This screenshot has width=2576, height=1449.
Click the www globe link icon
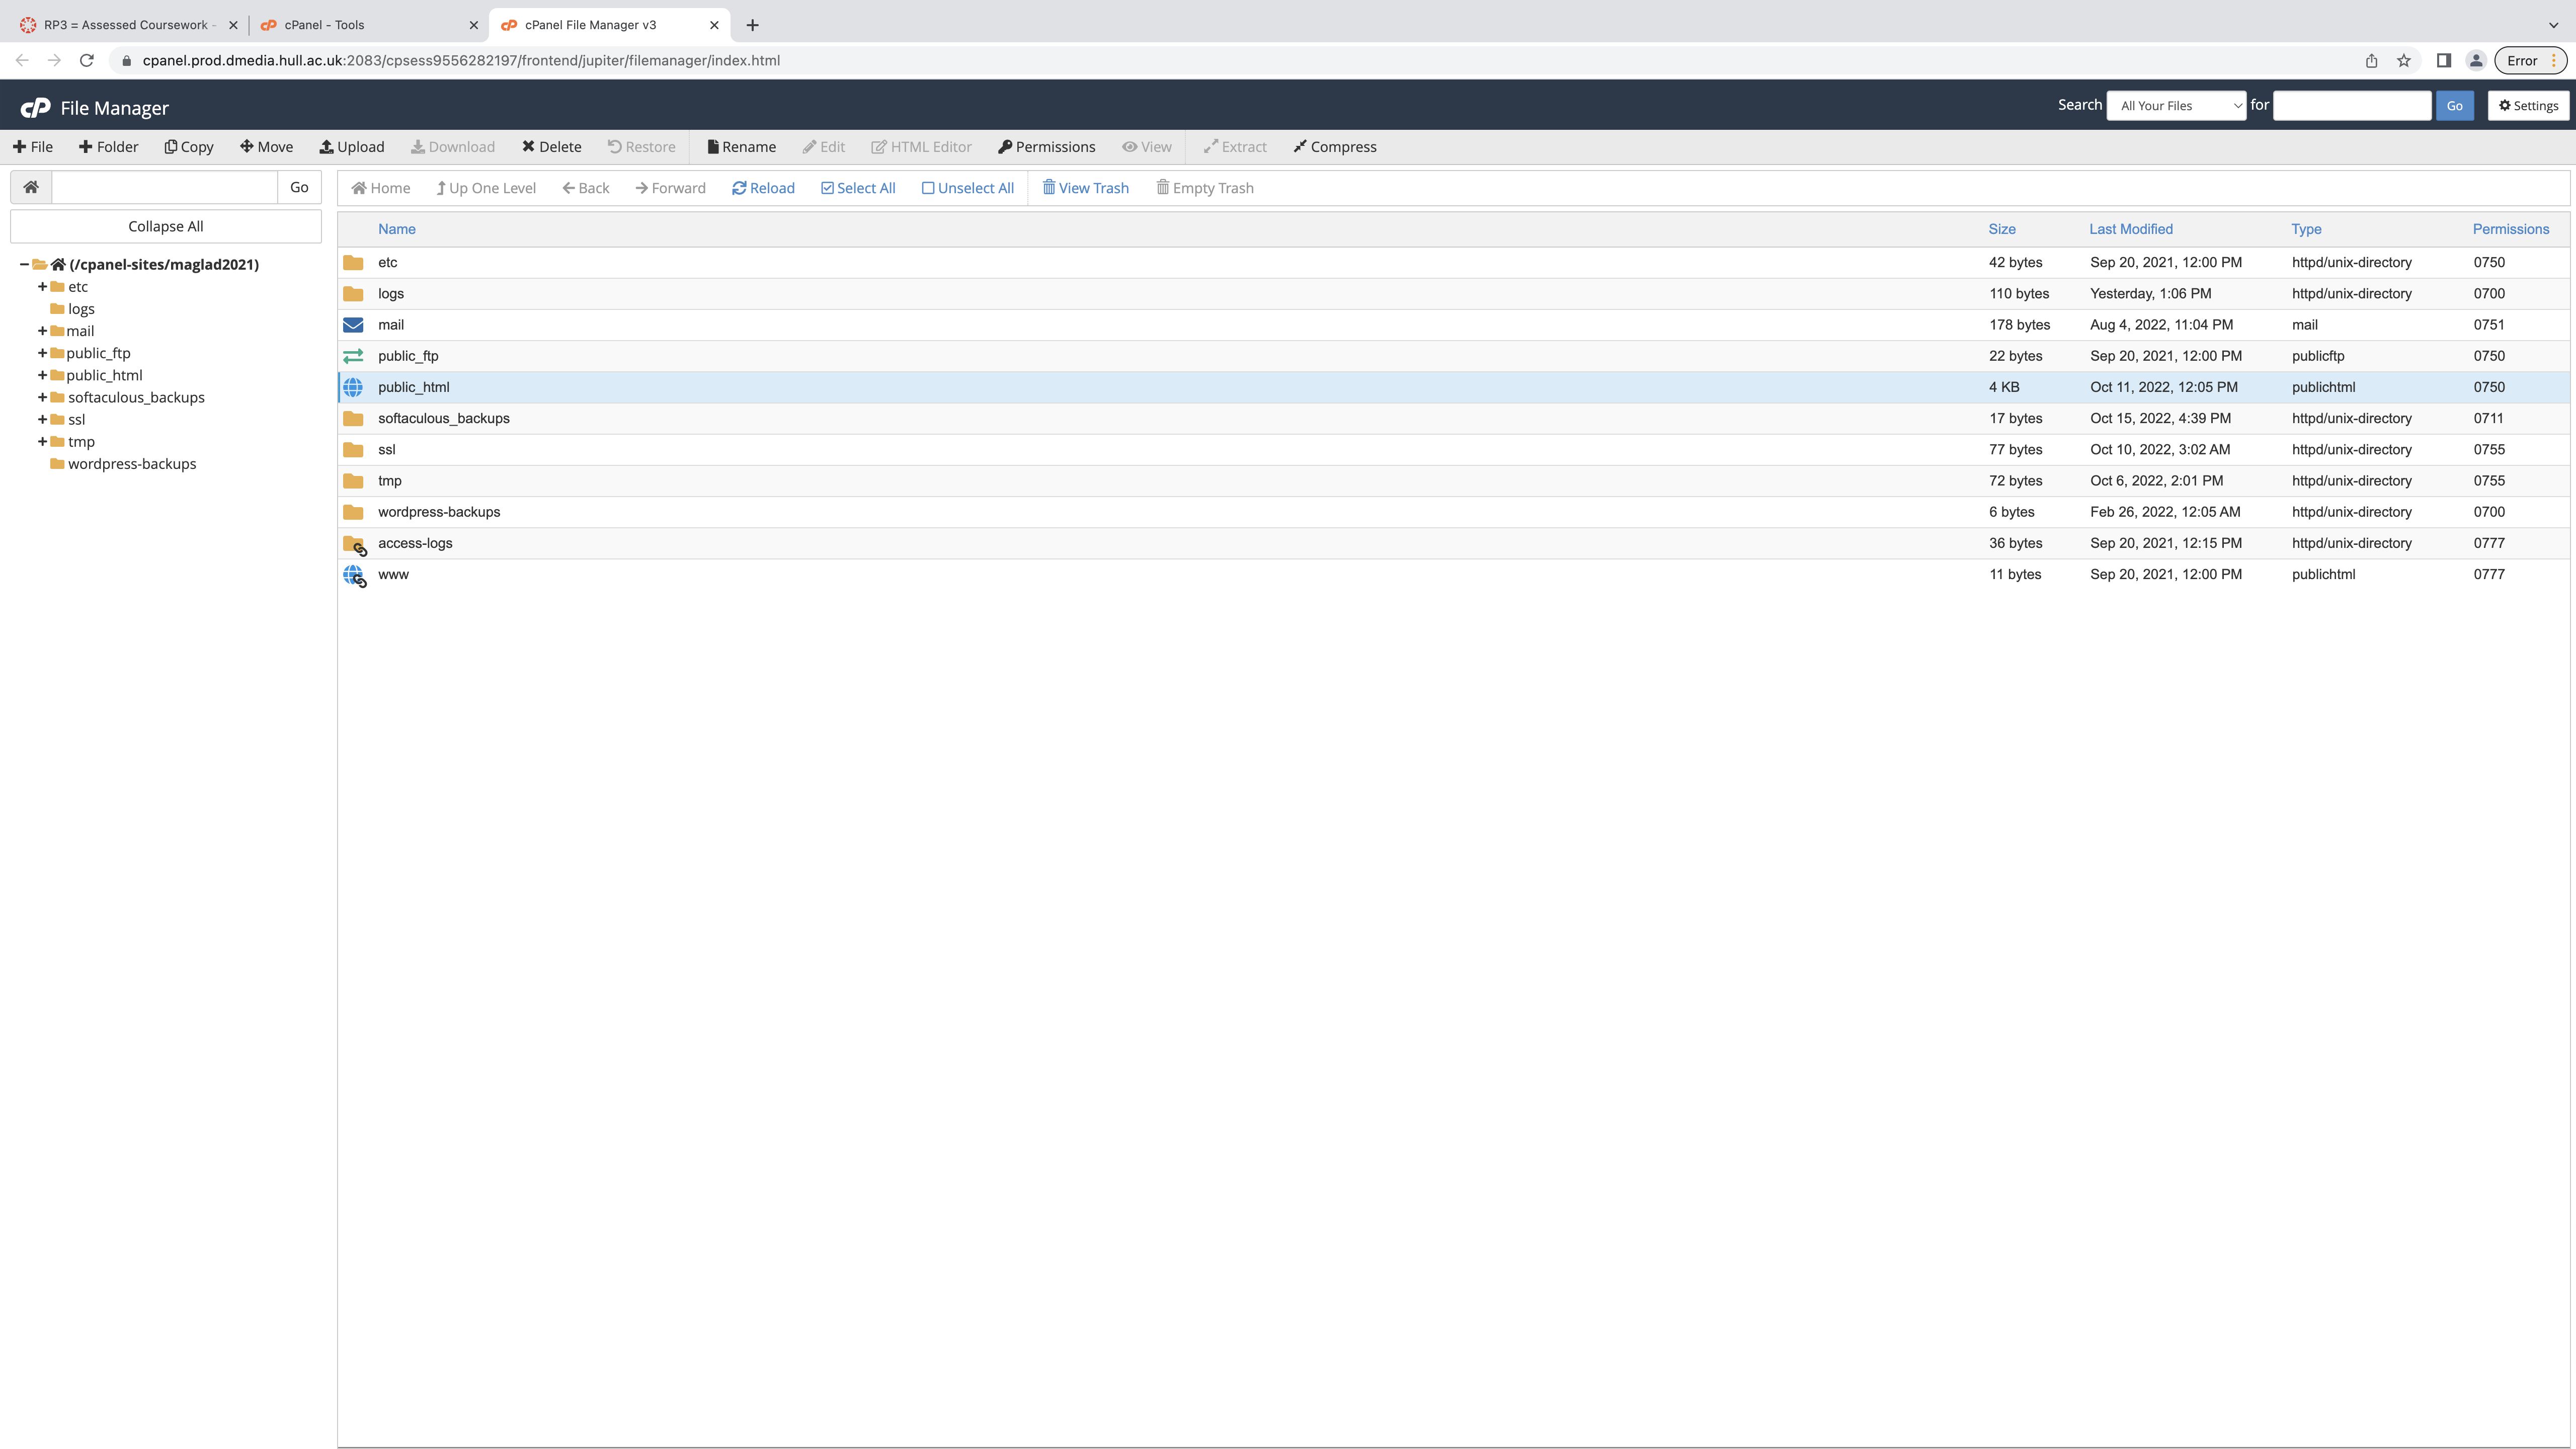(354, 575)
